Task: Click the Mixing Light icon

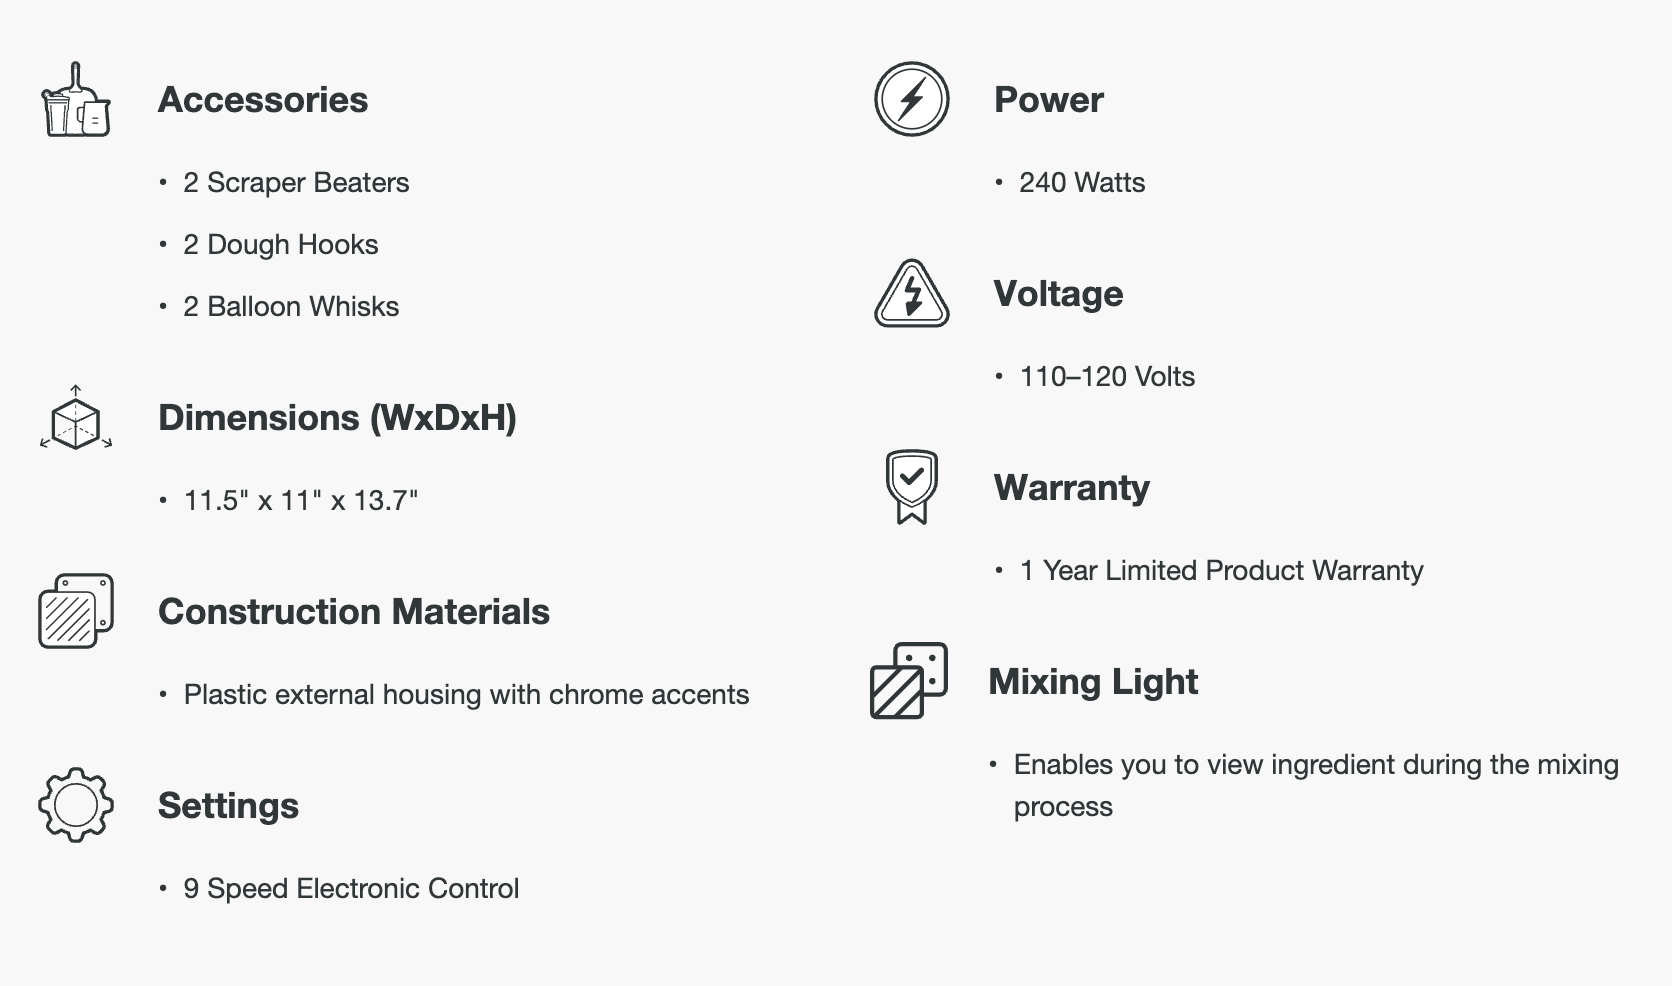Action: tap(908, 681)
